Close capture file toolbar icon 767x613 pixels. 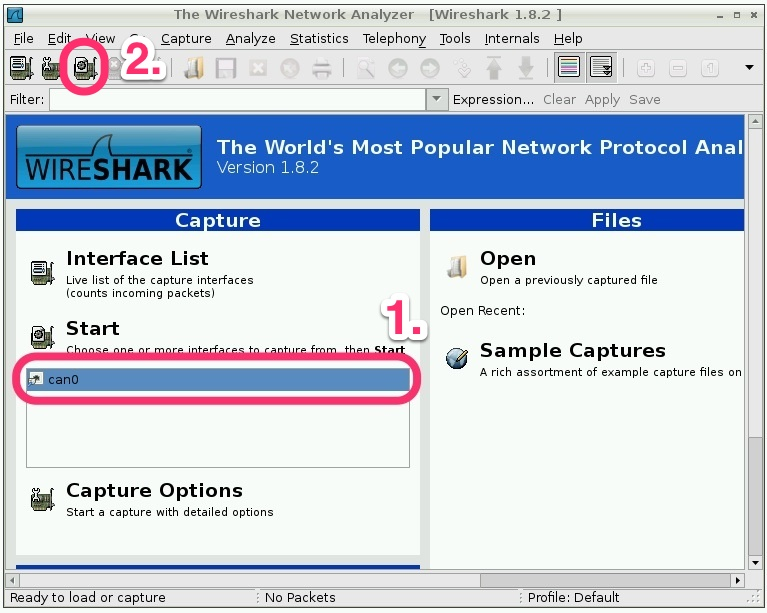coord(258,68)
